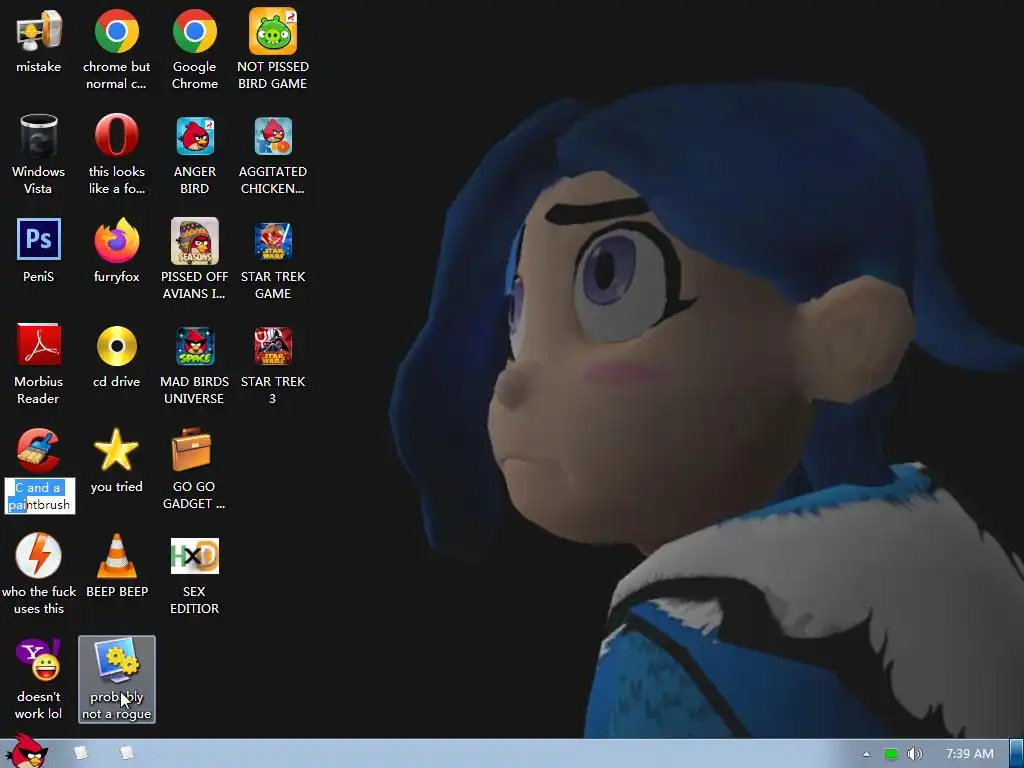Select the SEX EDITOR HxD icon

click(195, 556)
